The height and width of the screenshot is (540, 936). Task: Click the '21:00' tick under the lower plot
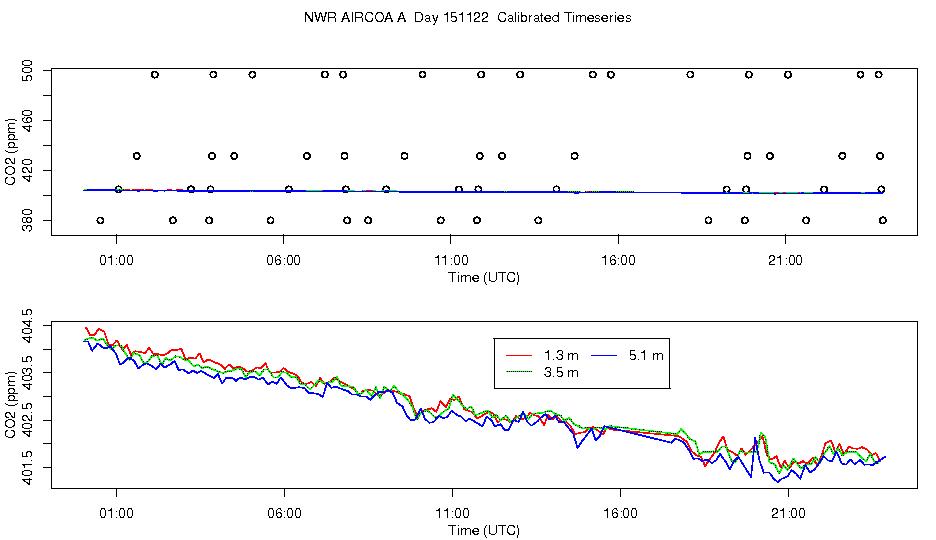pos(788,513)
